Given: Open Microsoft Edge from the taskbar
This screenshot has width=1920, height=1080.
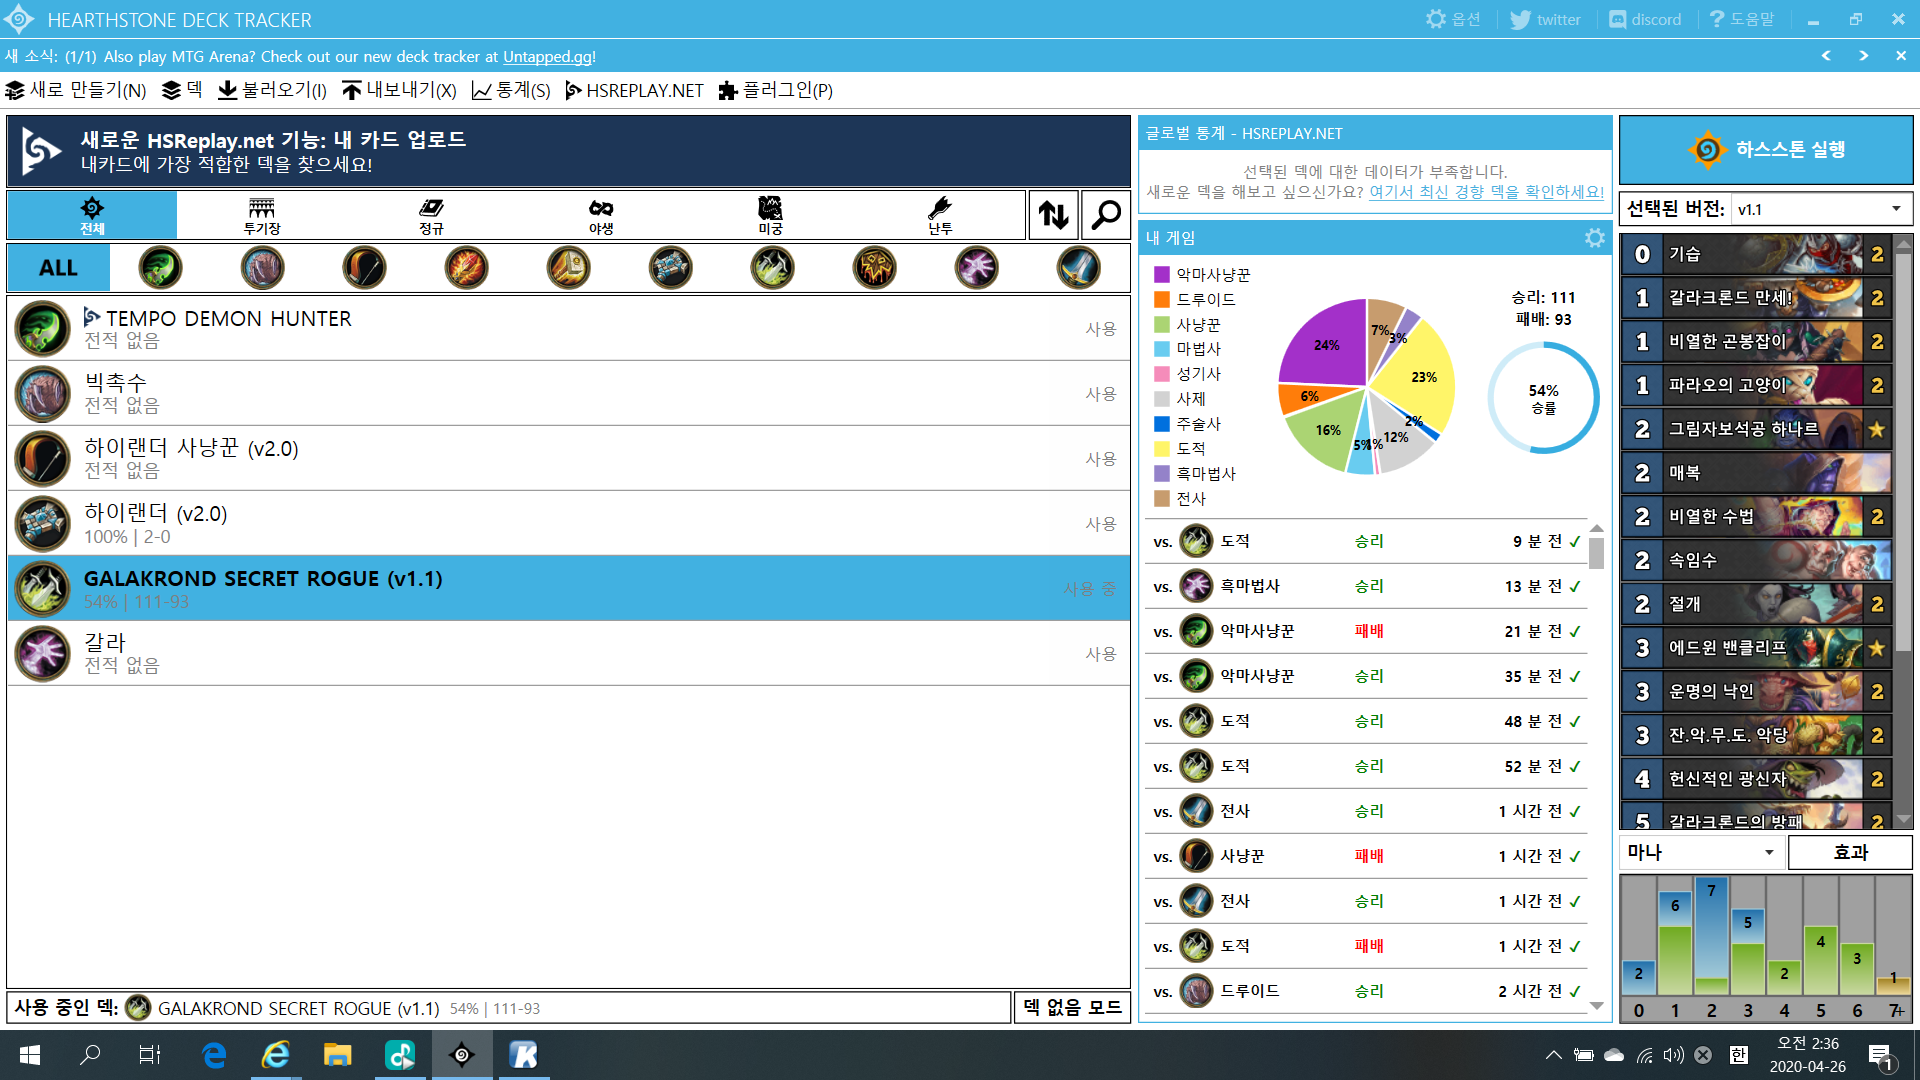Looking at the screenshot, I should tap(214, 1055).
